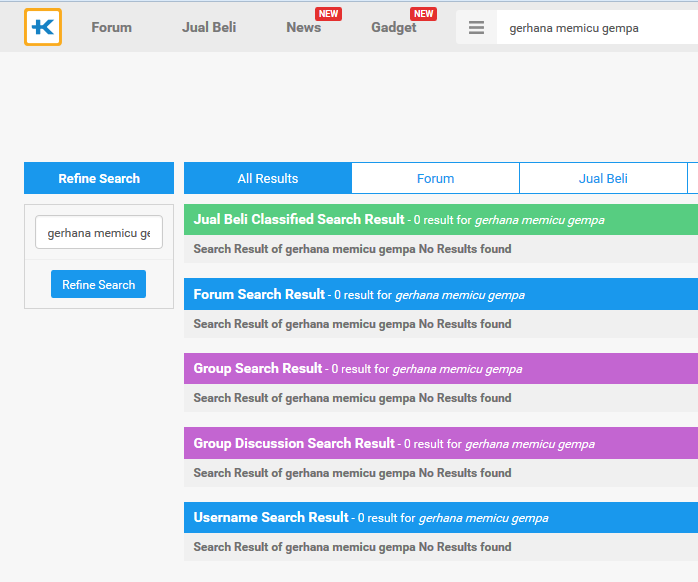
Task: Submit the Refine Search button
Action: coord(98,284)
